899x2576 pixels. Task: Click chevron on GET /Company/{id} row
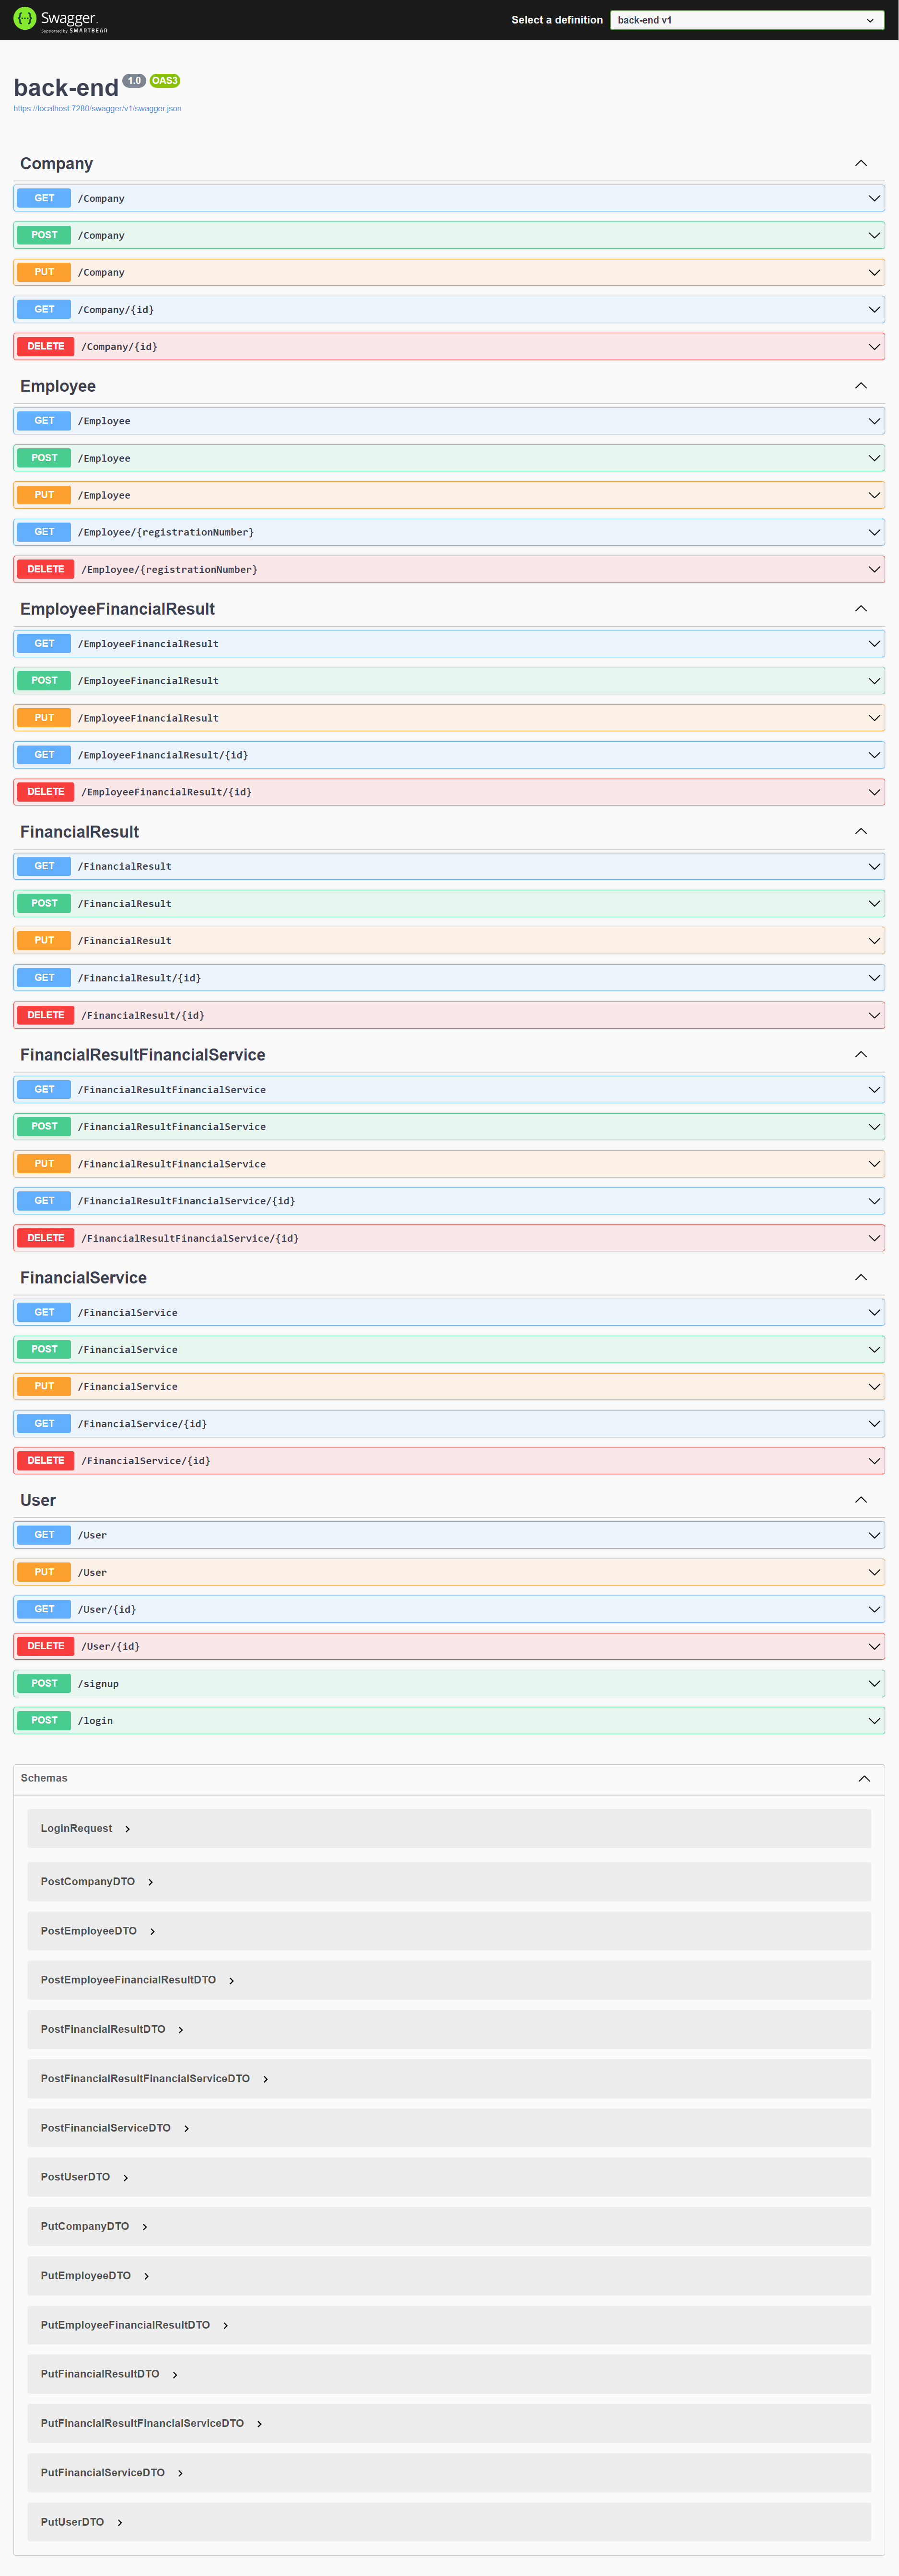[874, 310]
